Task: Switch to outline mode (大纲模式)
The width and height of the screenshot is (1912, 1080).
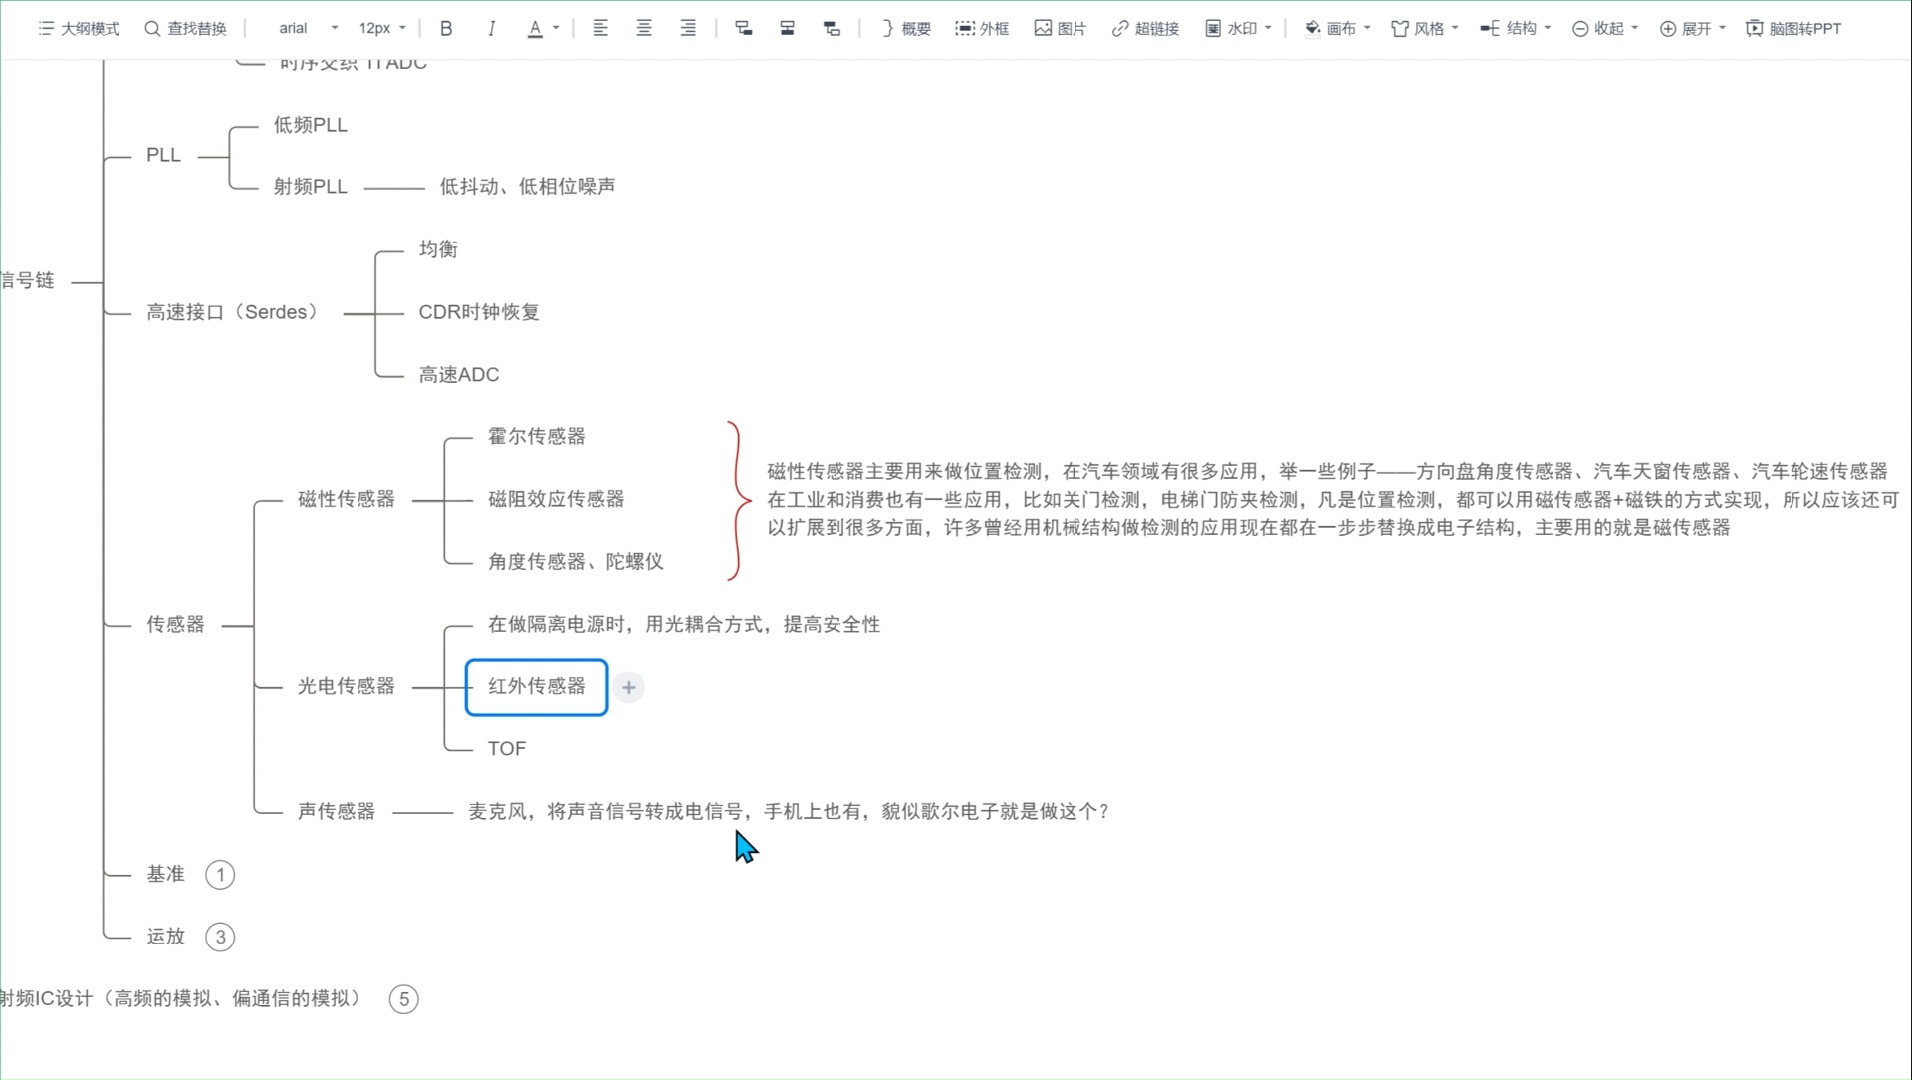Action: [78, 28]
